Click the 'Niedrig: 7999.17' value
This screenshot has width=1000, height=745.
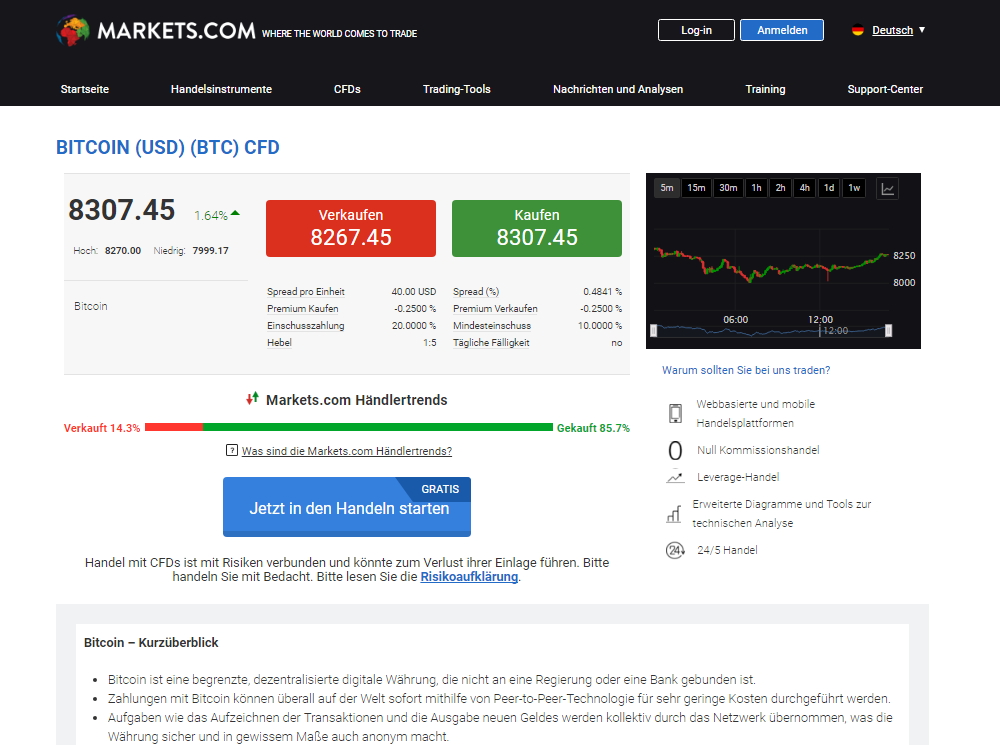coord(191,251)
